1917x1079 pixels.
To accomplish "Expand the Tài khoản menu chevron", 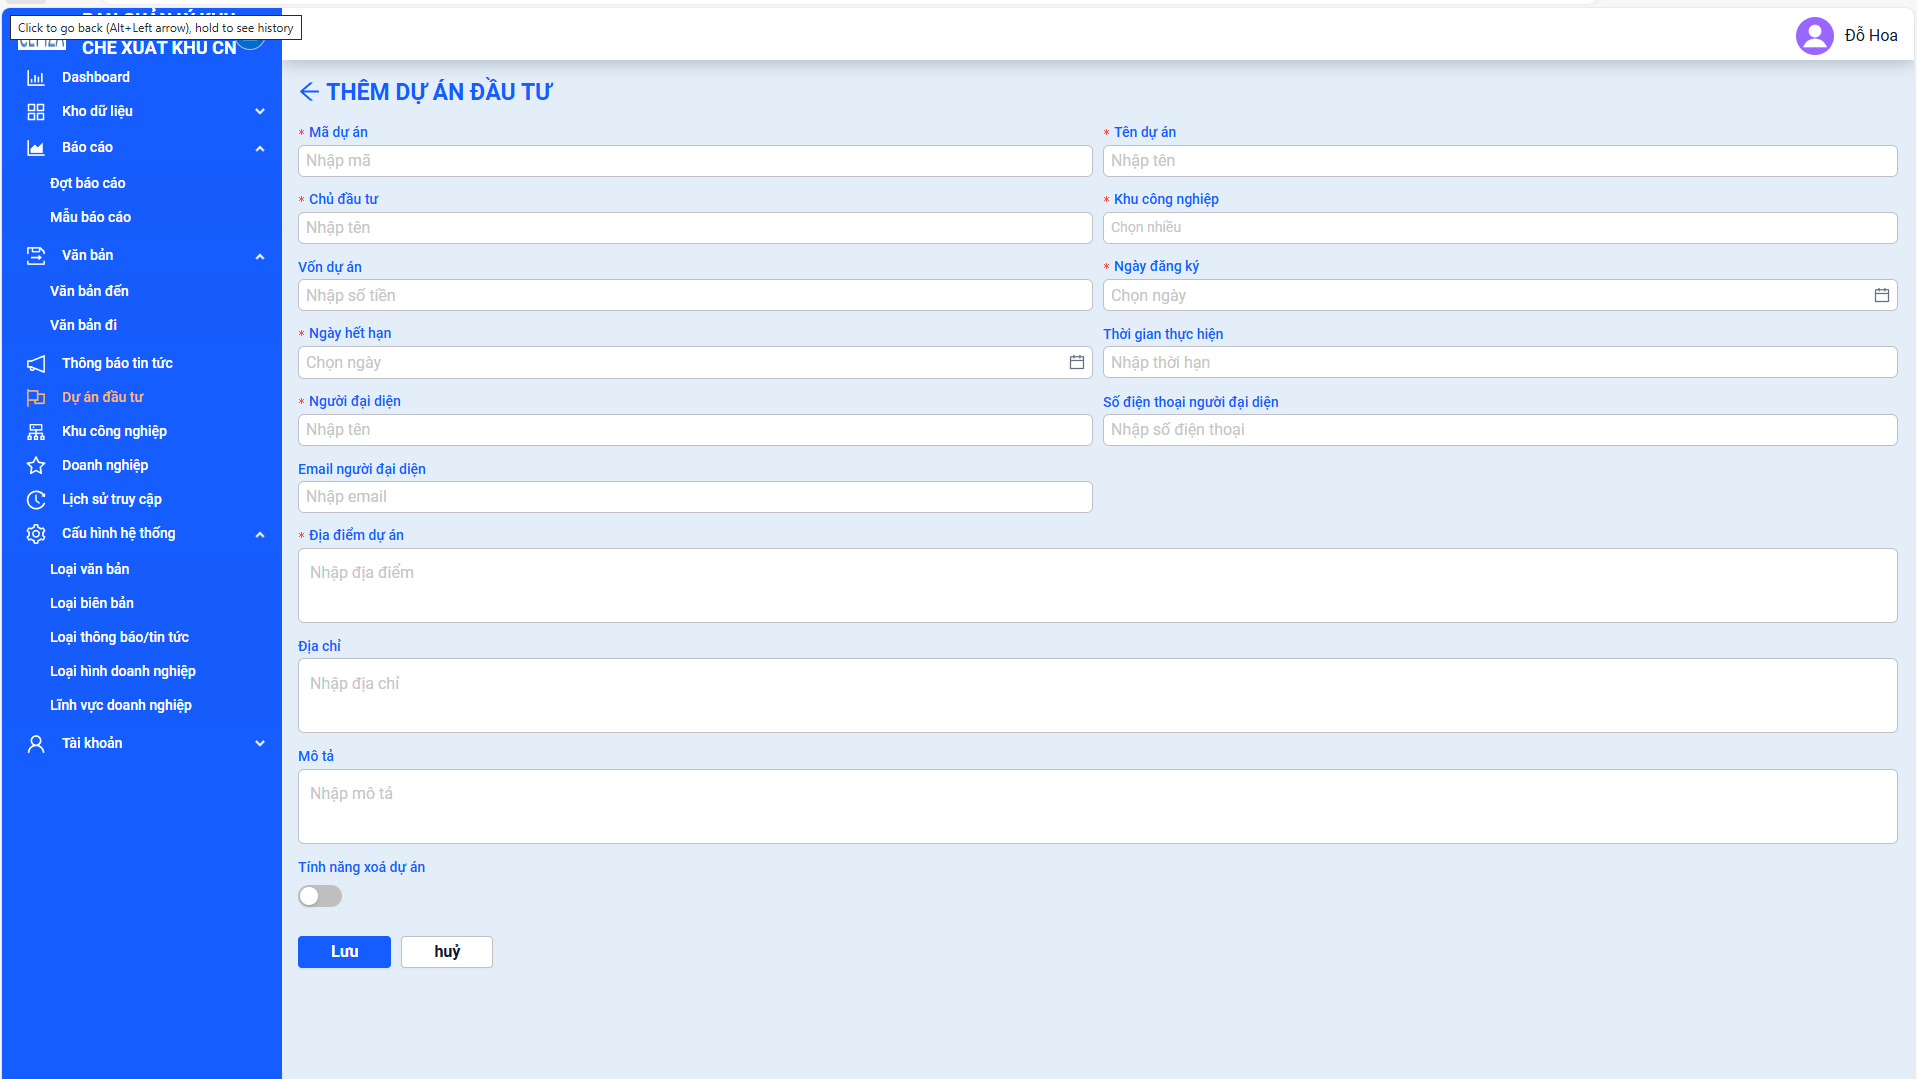I will (x=260, y=744).
